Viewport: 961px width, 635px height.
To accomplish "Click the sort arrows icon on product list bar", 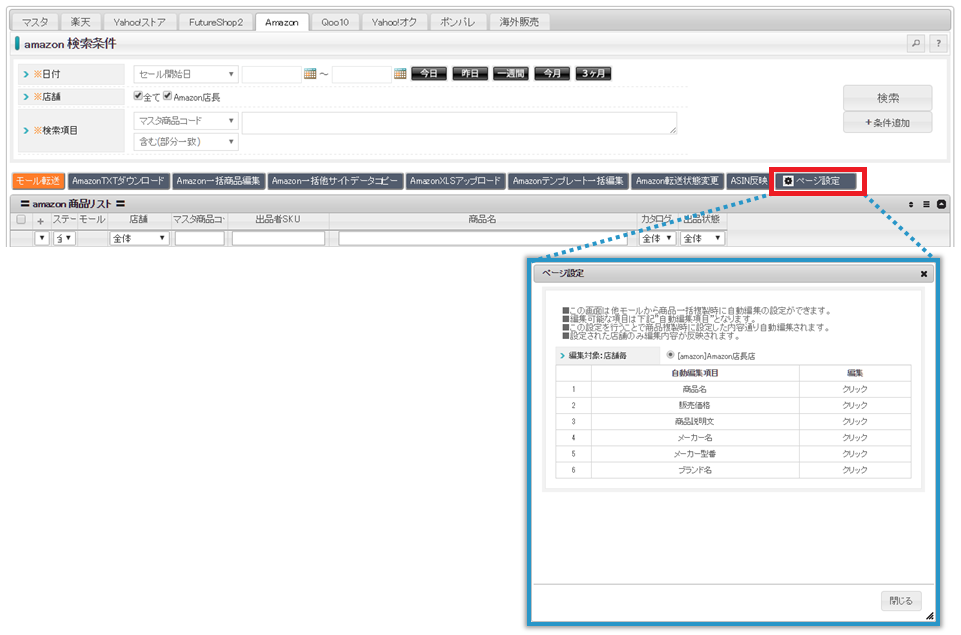I will (x=911, y=204).
